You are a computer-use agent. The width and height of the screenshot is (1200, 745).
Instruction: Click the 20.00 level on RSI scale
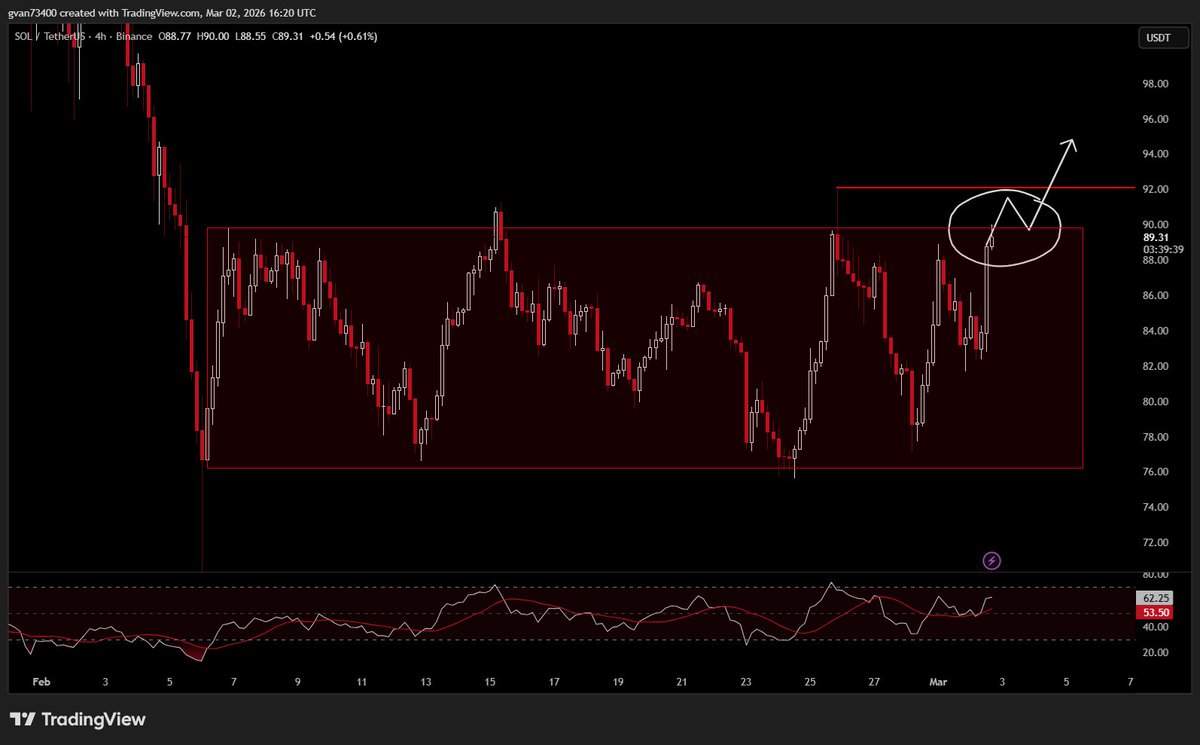tap(1155, 652)
